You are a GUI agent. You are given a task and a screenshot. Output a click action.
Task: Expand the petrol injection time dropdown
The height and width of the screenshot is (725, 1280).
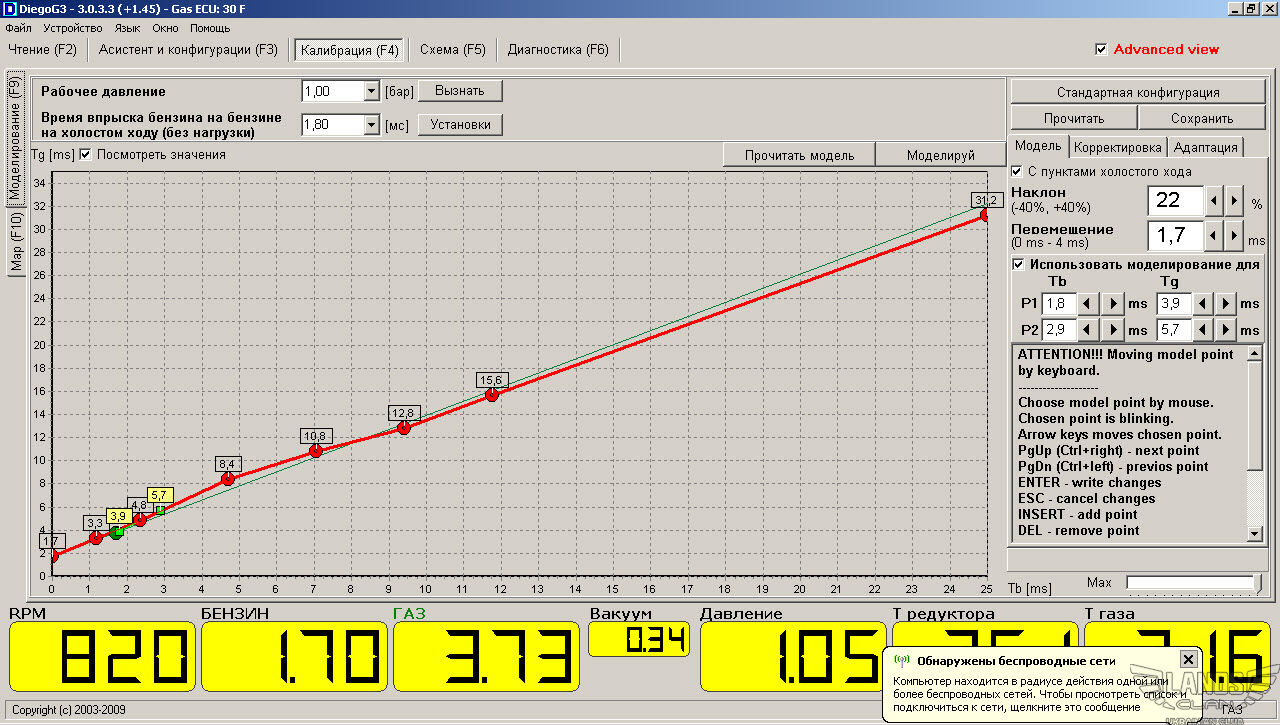coord(371,125)
